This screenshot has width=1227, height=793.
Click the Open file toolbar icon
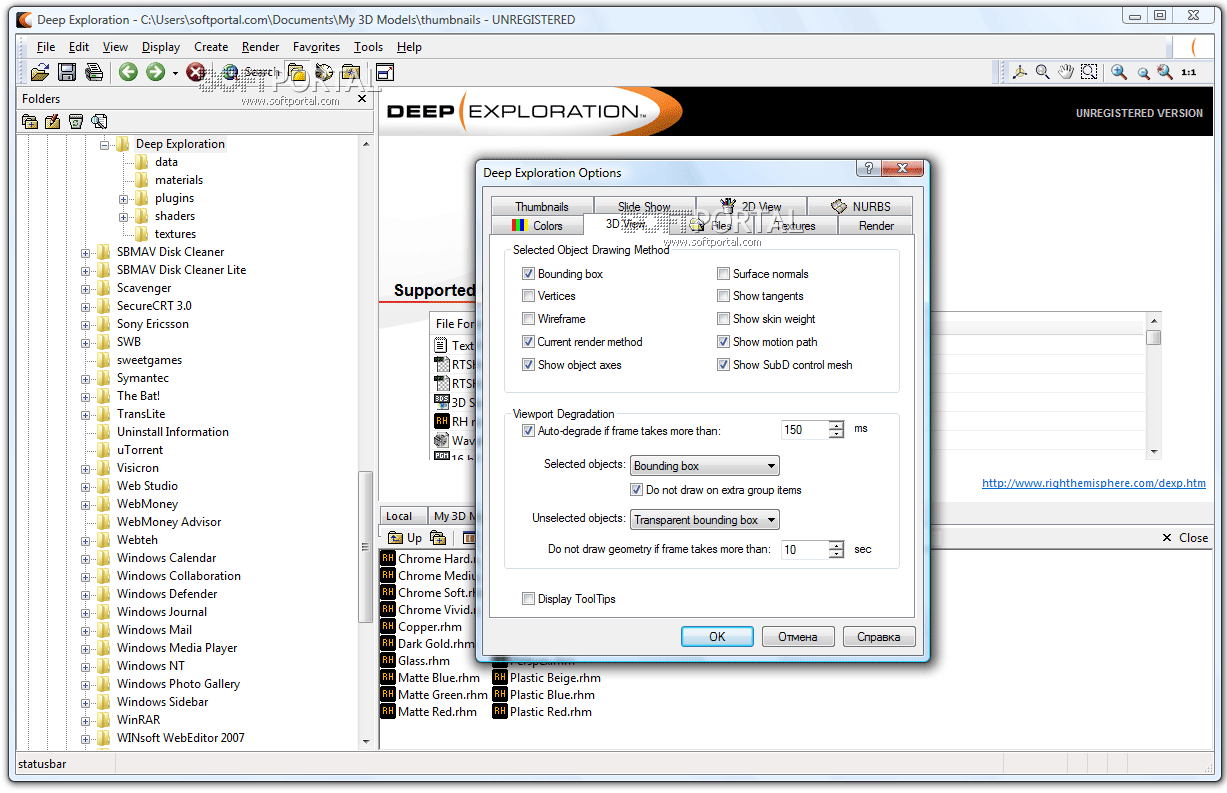click(x=39, y=72)
